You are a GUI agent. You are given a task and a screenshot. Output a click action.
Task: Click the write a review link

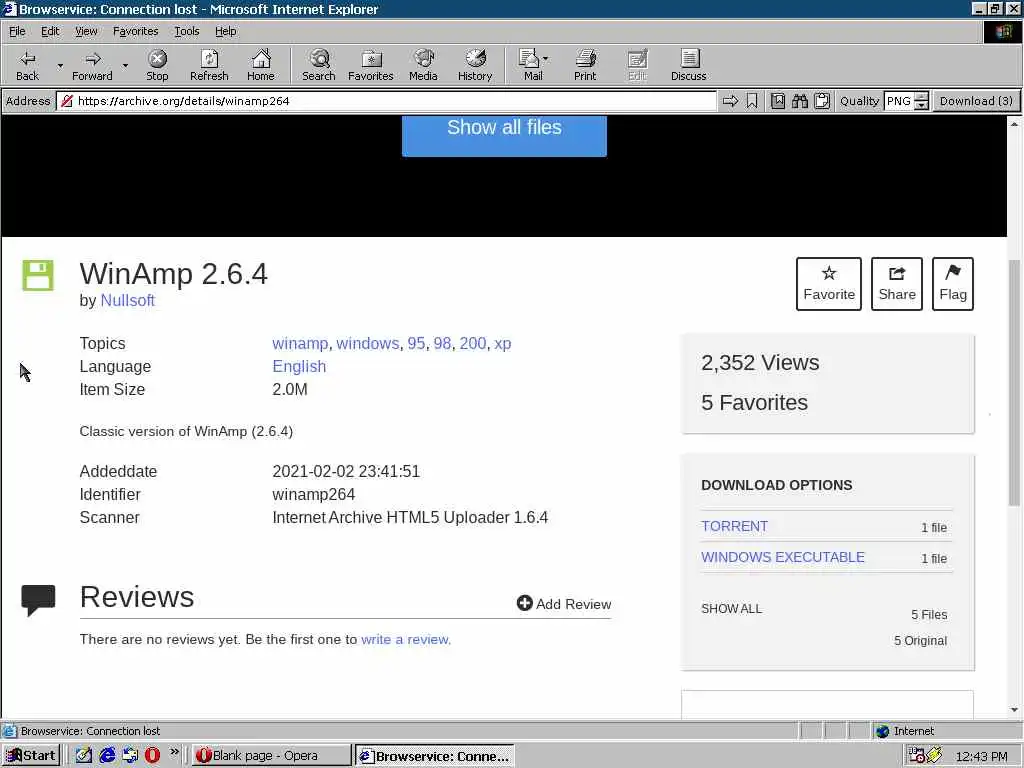tap(406, 639)
